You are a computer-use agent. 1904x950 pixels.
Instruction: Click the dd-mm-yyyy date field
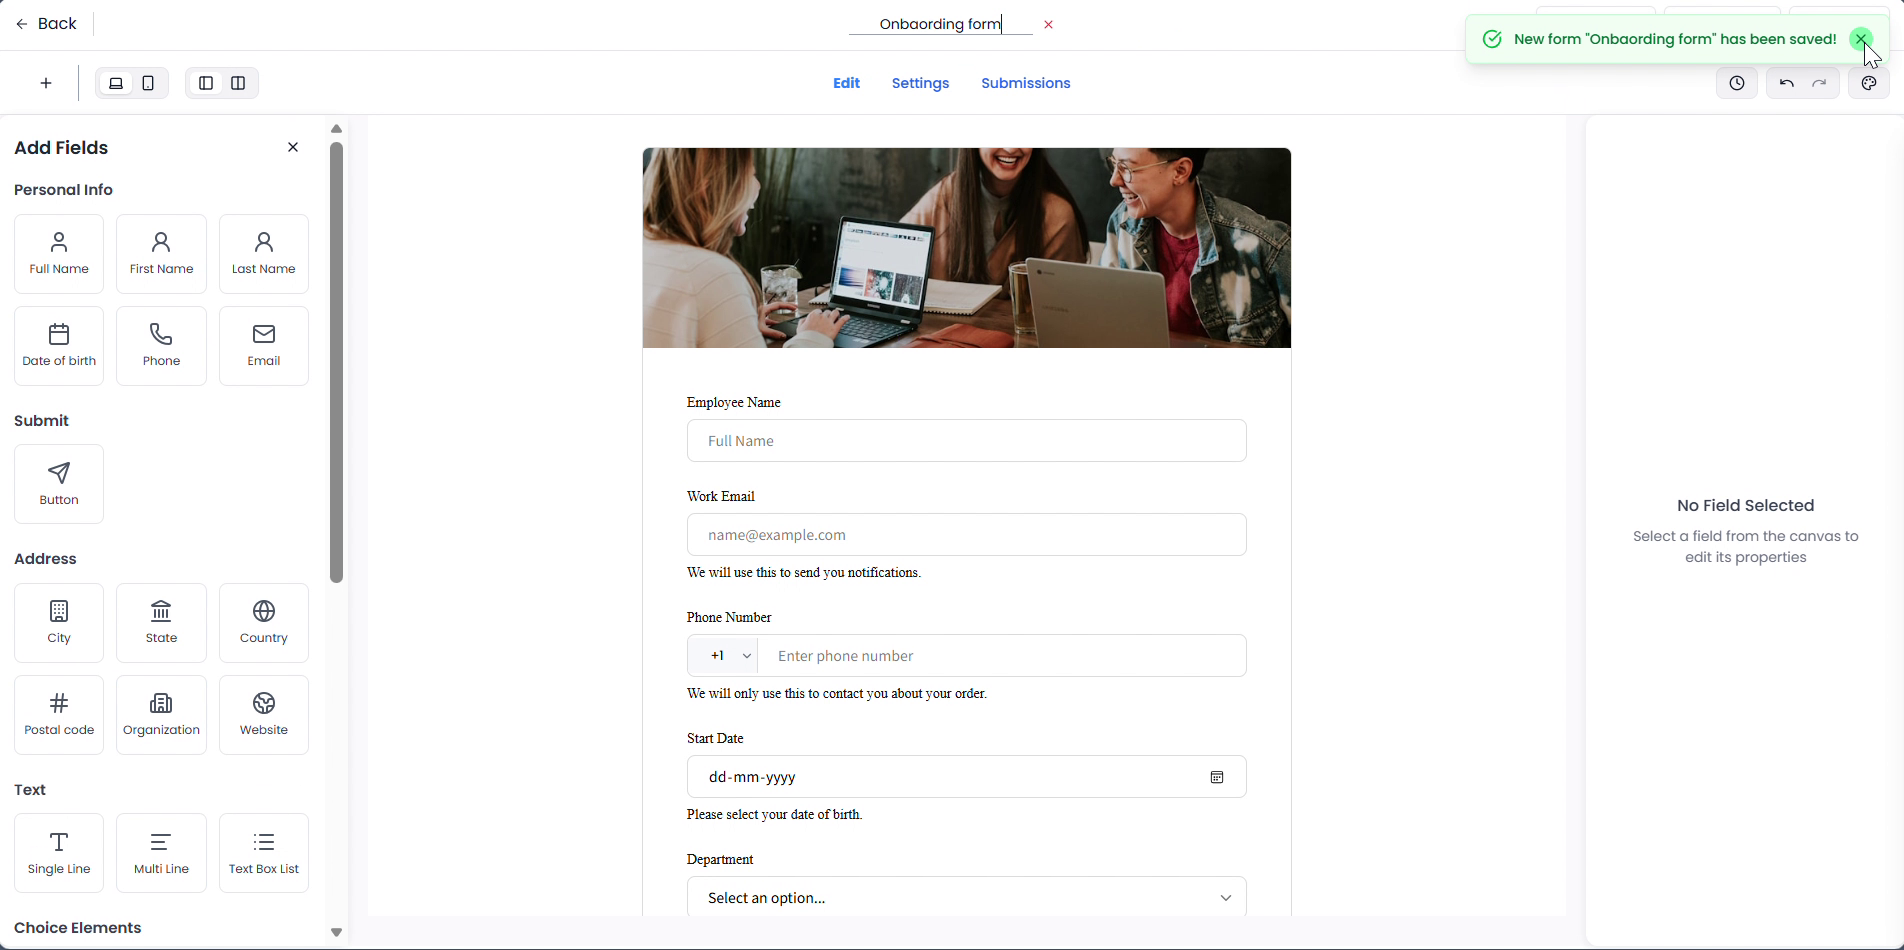[x=966, y=777]
